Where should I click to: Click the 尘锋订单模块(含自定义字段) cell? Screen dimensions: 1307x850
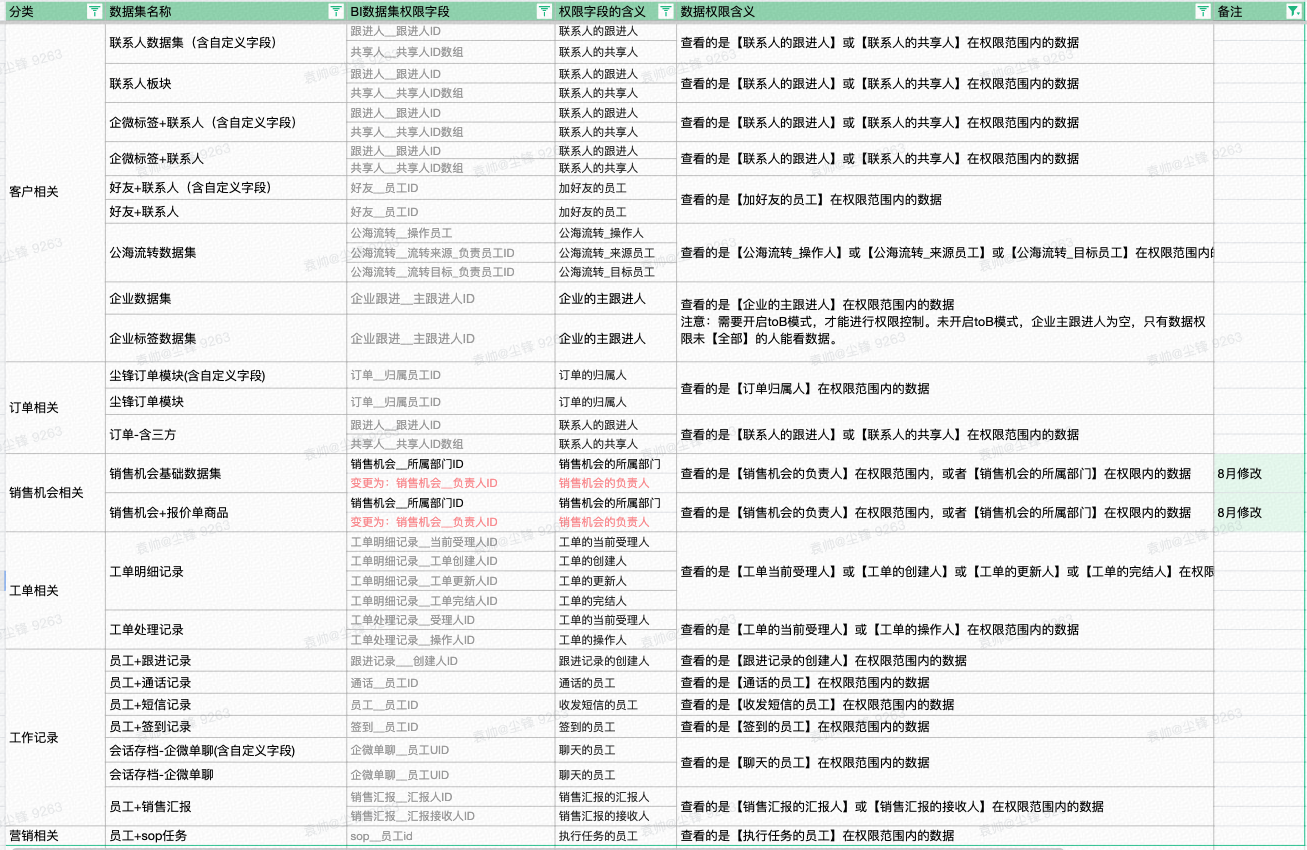(226, 376)
